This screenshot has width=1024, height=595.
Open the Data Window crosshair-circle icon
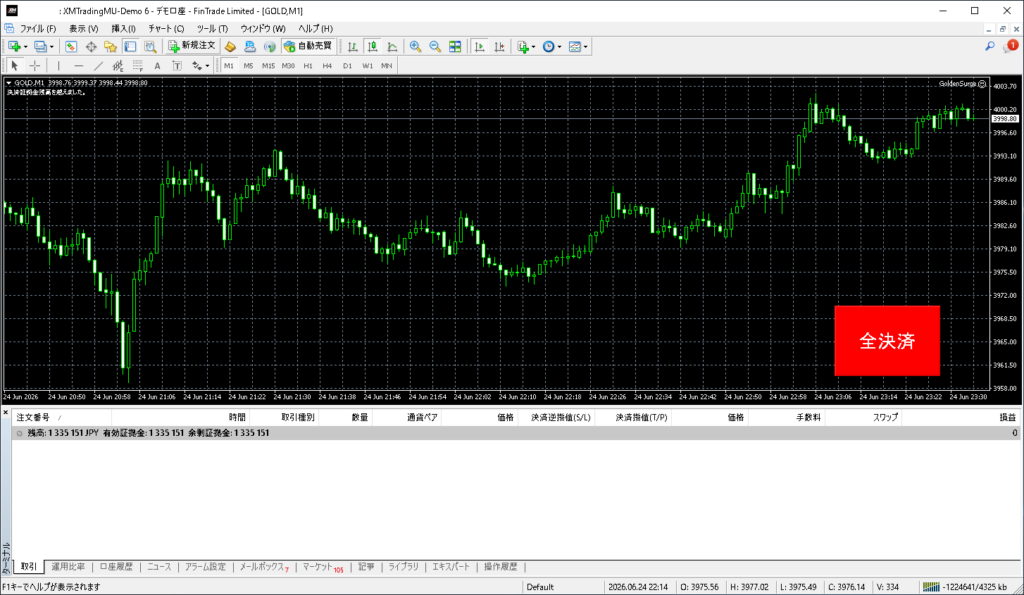pyautogui.click(x=91, y=46)
